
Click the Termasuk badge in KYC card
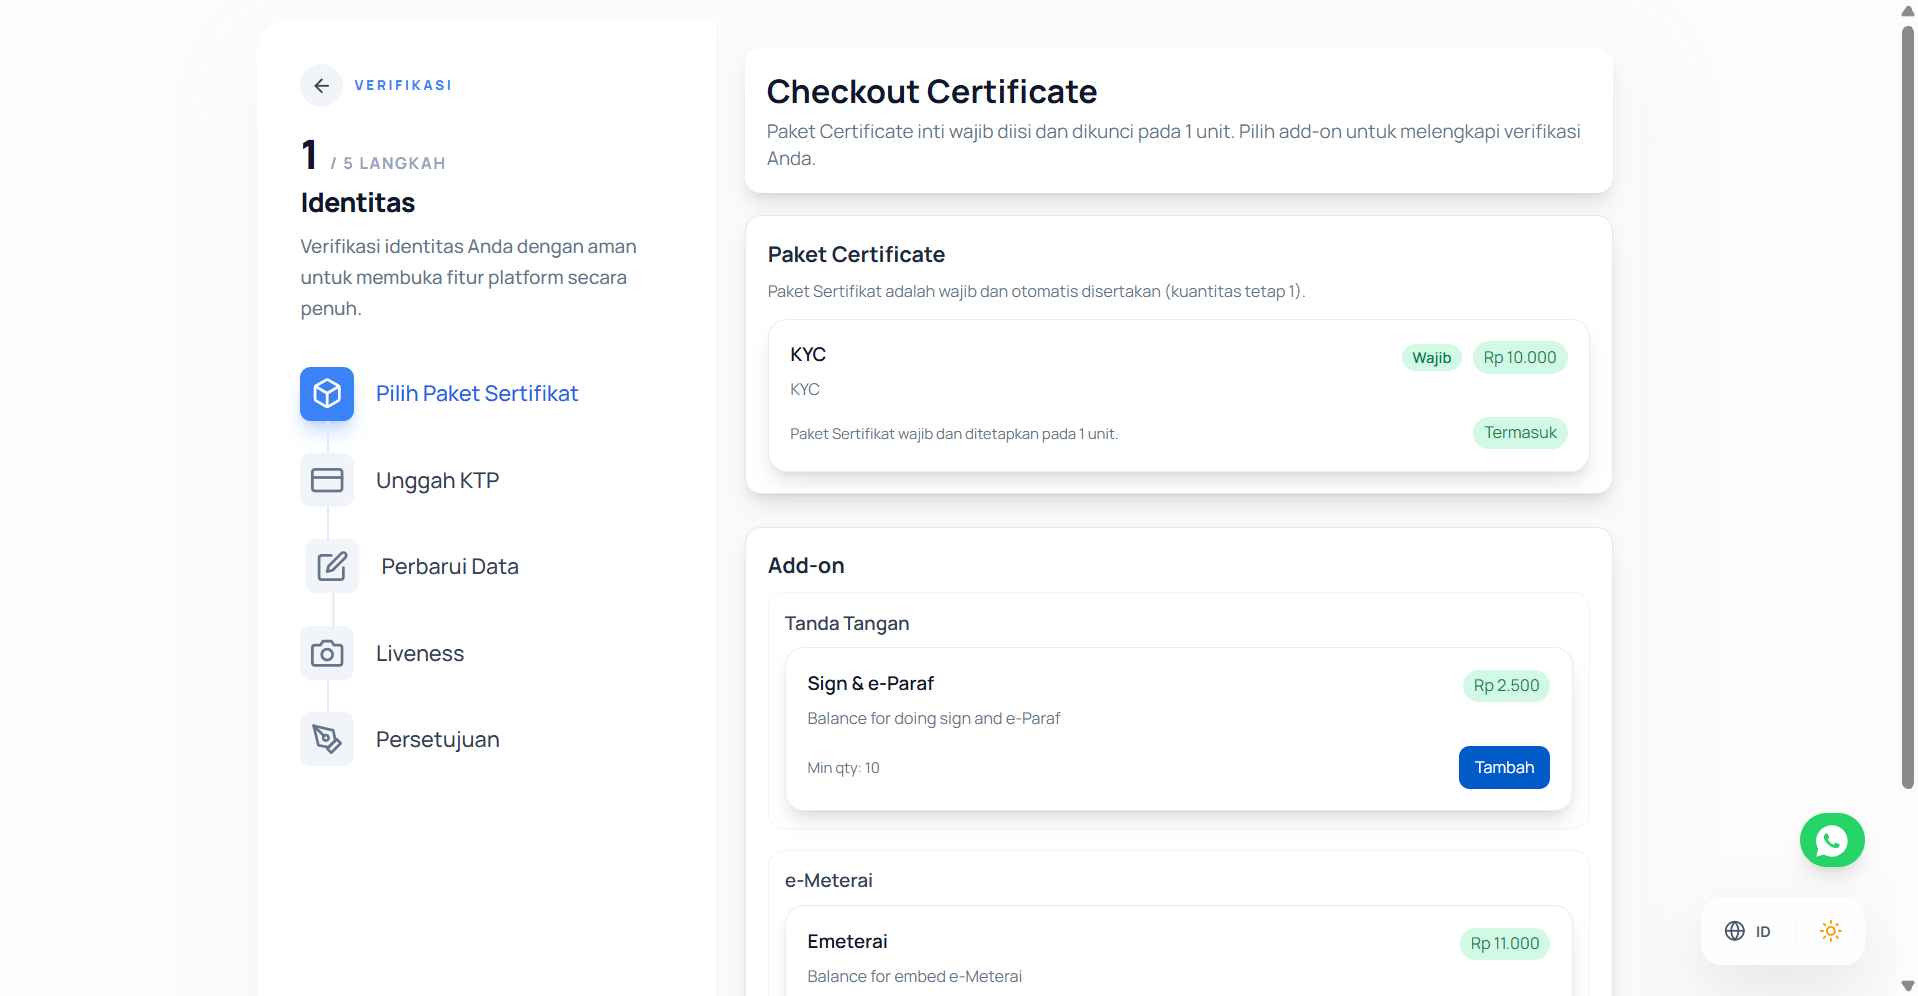pyautogui.click(x=1520, y=433)
